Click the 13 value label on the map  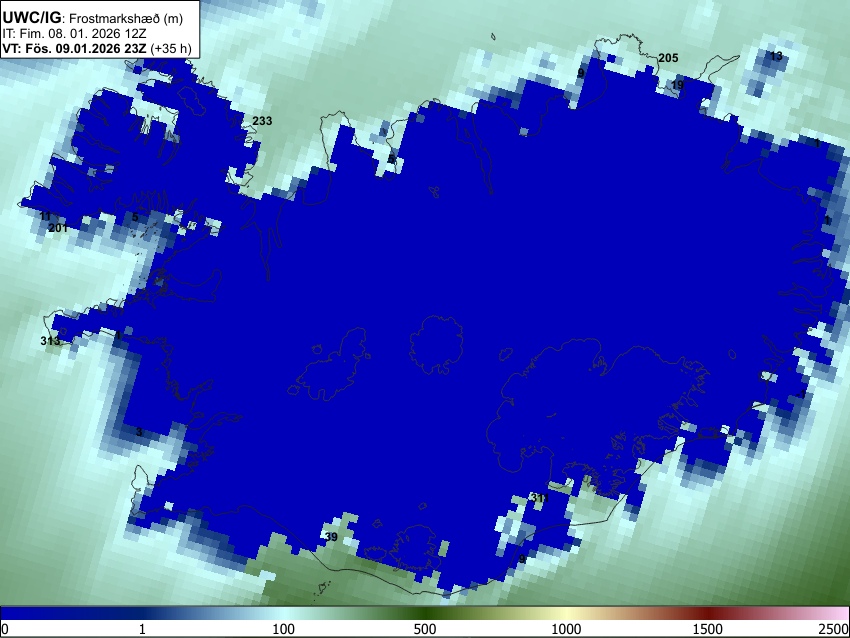click(x=776, y=56)
